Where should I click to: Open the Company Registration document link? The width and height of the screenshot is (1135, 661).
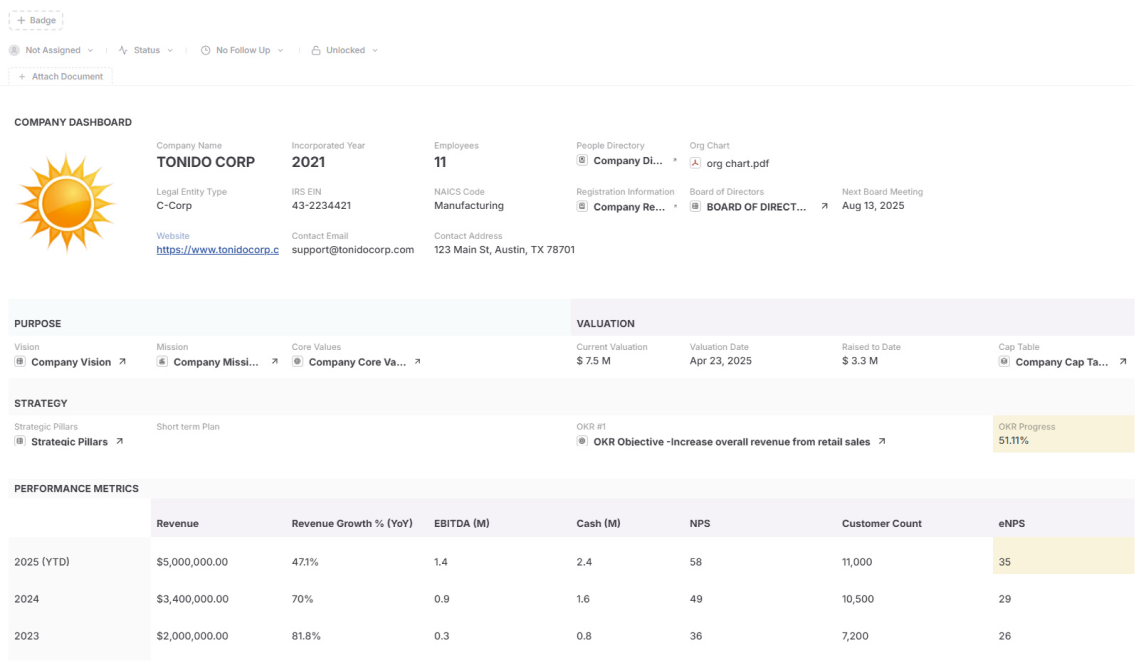tap(629, 207)
